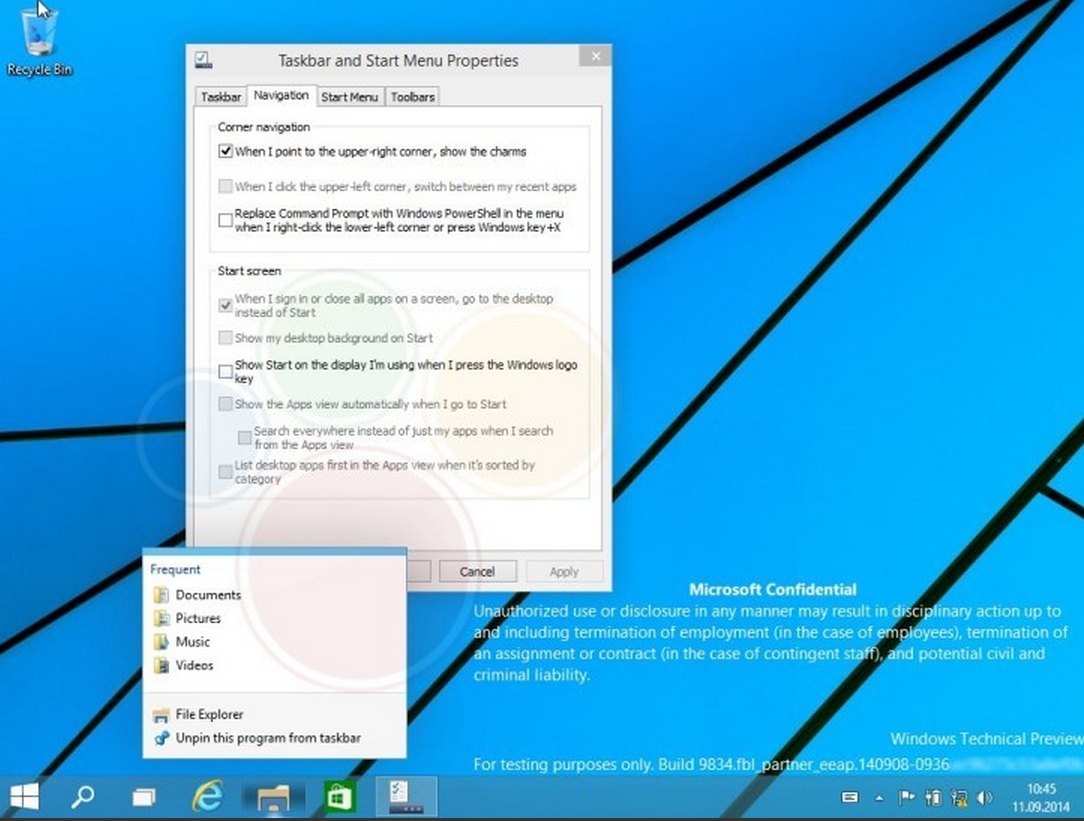Viewport: 1084px width, 821px height.
Task: Open the Toolbars tab
Action: tap(412, 97)
